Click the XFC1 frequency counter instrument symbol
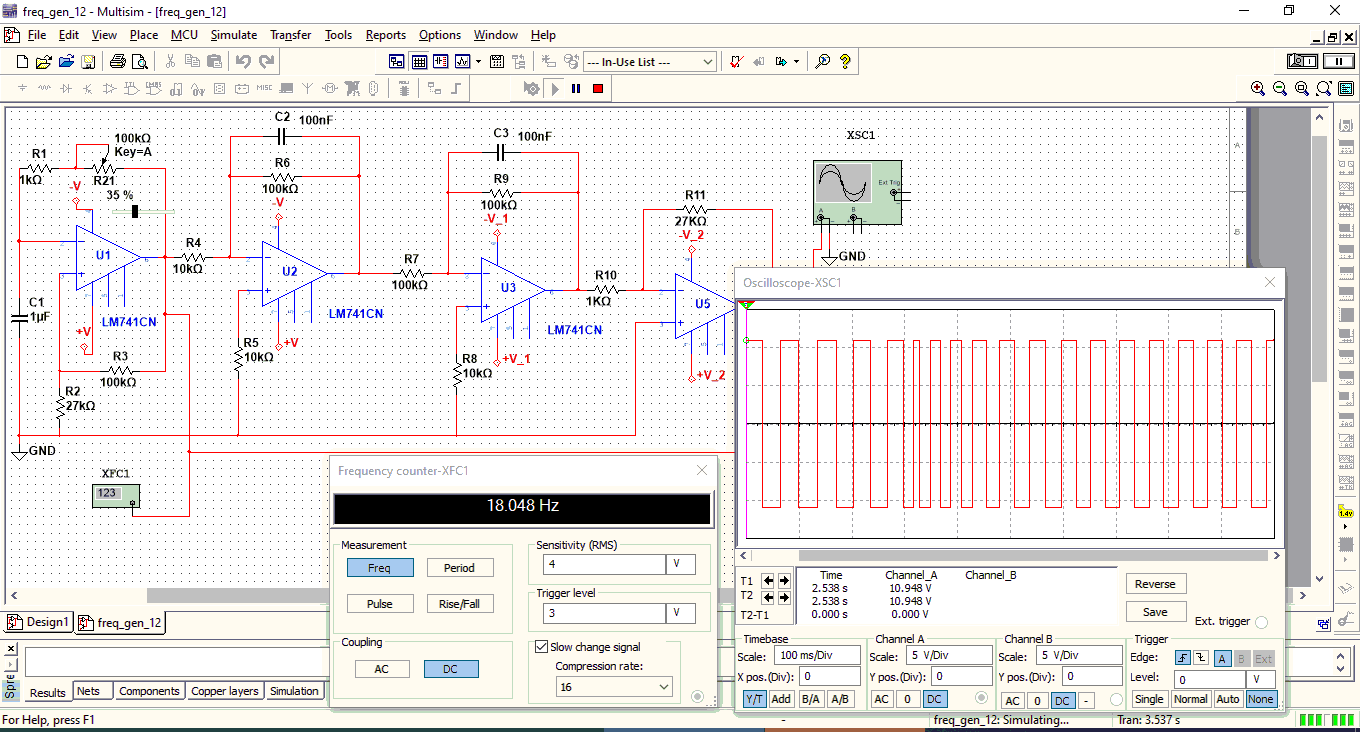 pyautogui.click(x=116, y=494)
